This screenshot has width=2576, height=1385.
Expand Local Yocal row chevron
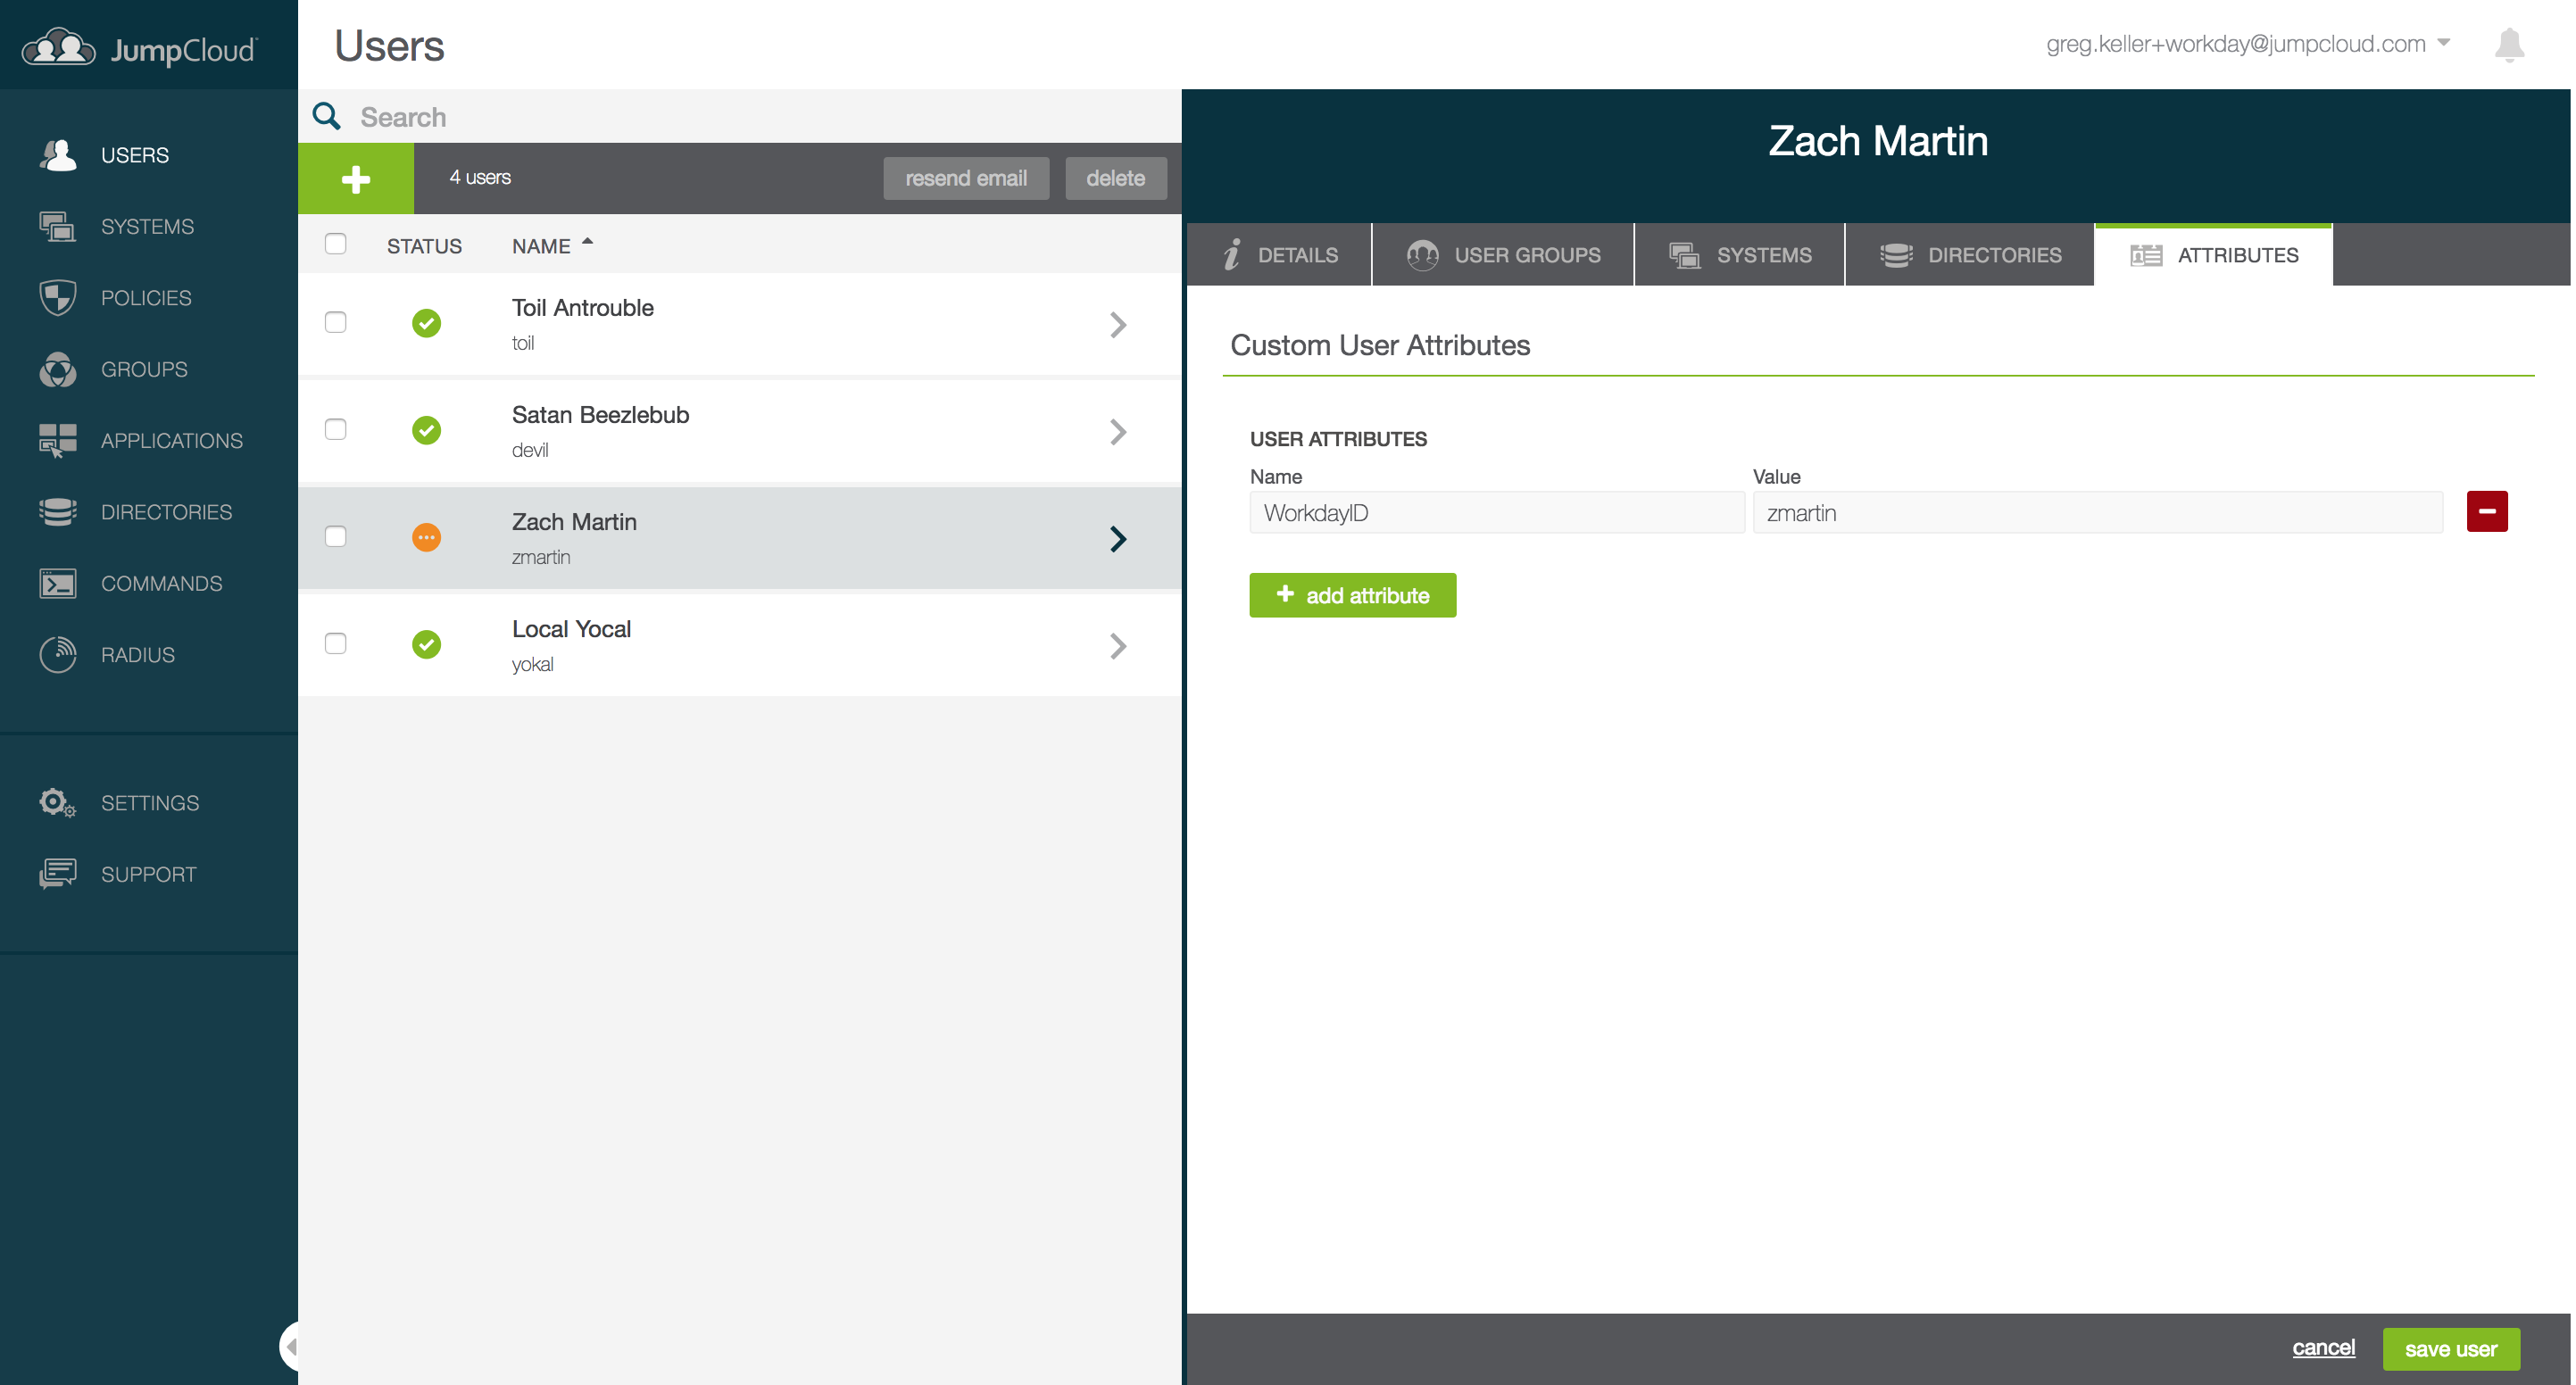click(x=1117, y=646)
